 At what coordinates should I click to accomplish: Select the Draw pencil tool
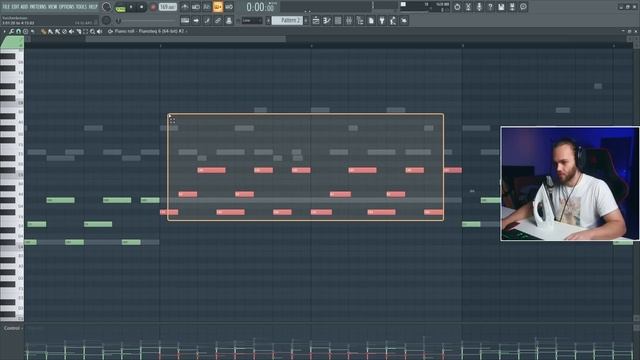(x=43, y=31)
